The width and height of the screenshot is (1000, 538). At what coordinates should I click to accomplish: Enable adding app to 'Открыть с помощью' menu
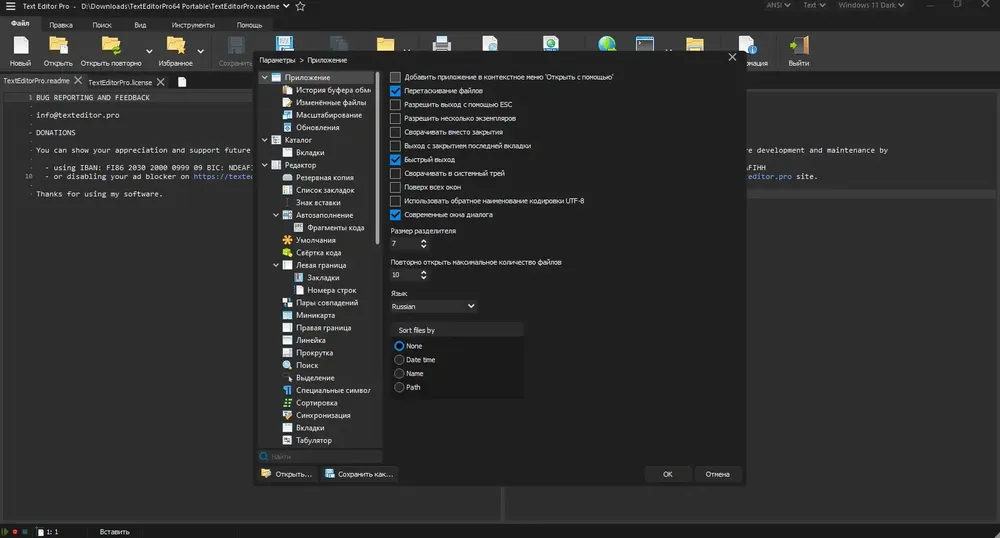pos(395,77)
